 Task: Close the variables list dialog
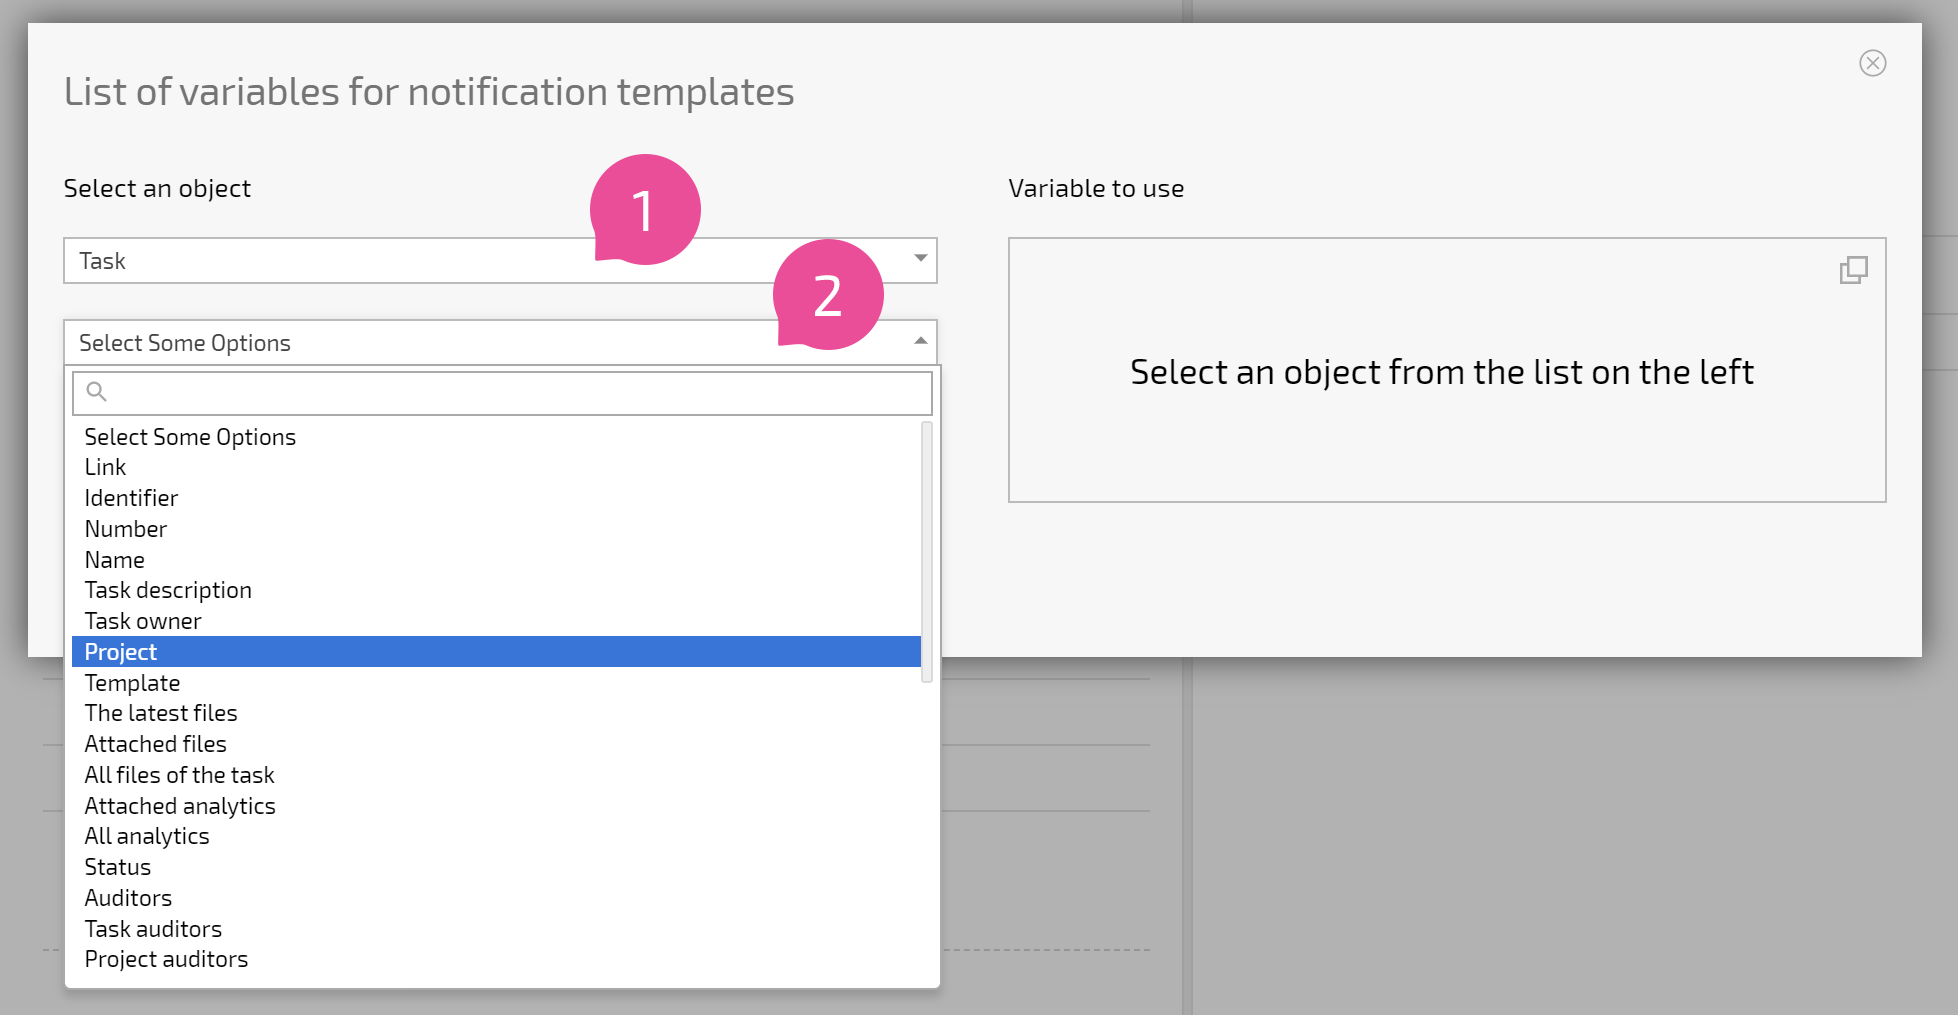click(1872, 63)
